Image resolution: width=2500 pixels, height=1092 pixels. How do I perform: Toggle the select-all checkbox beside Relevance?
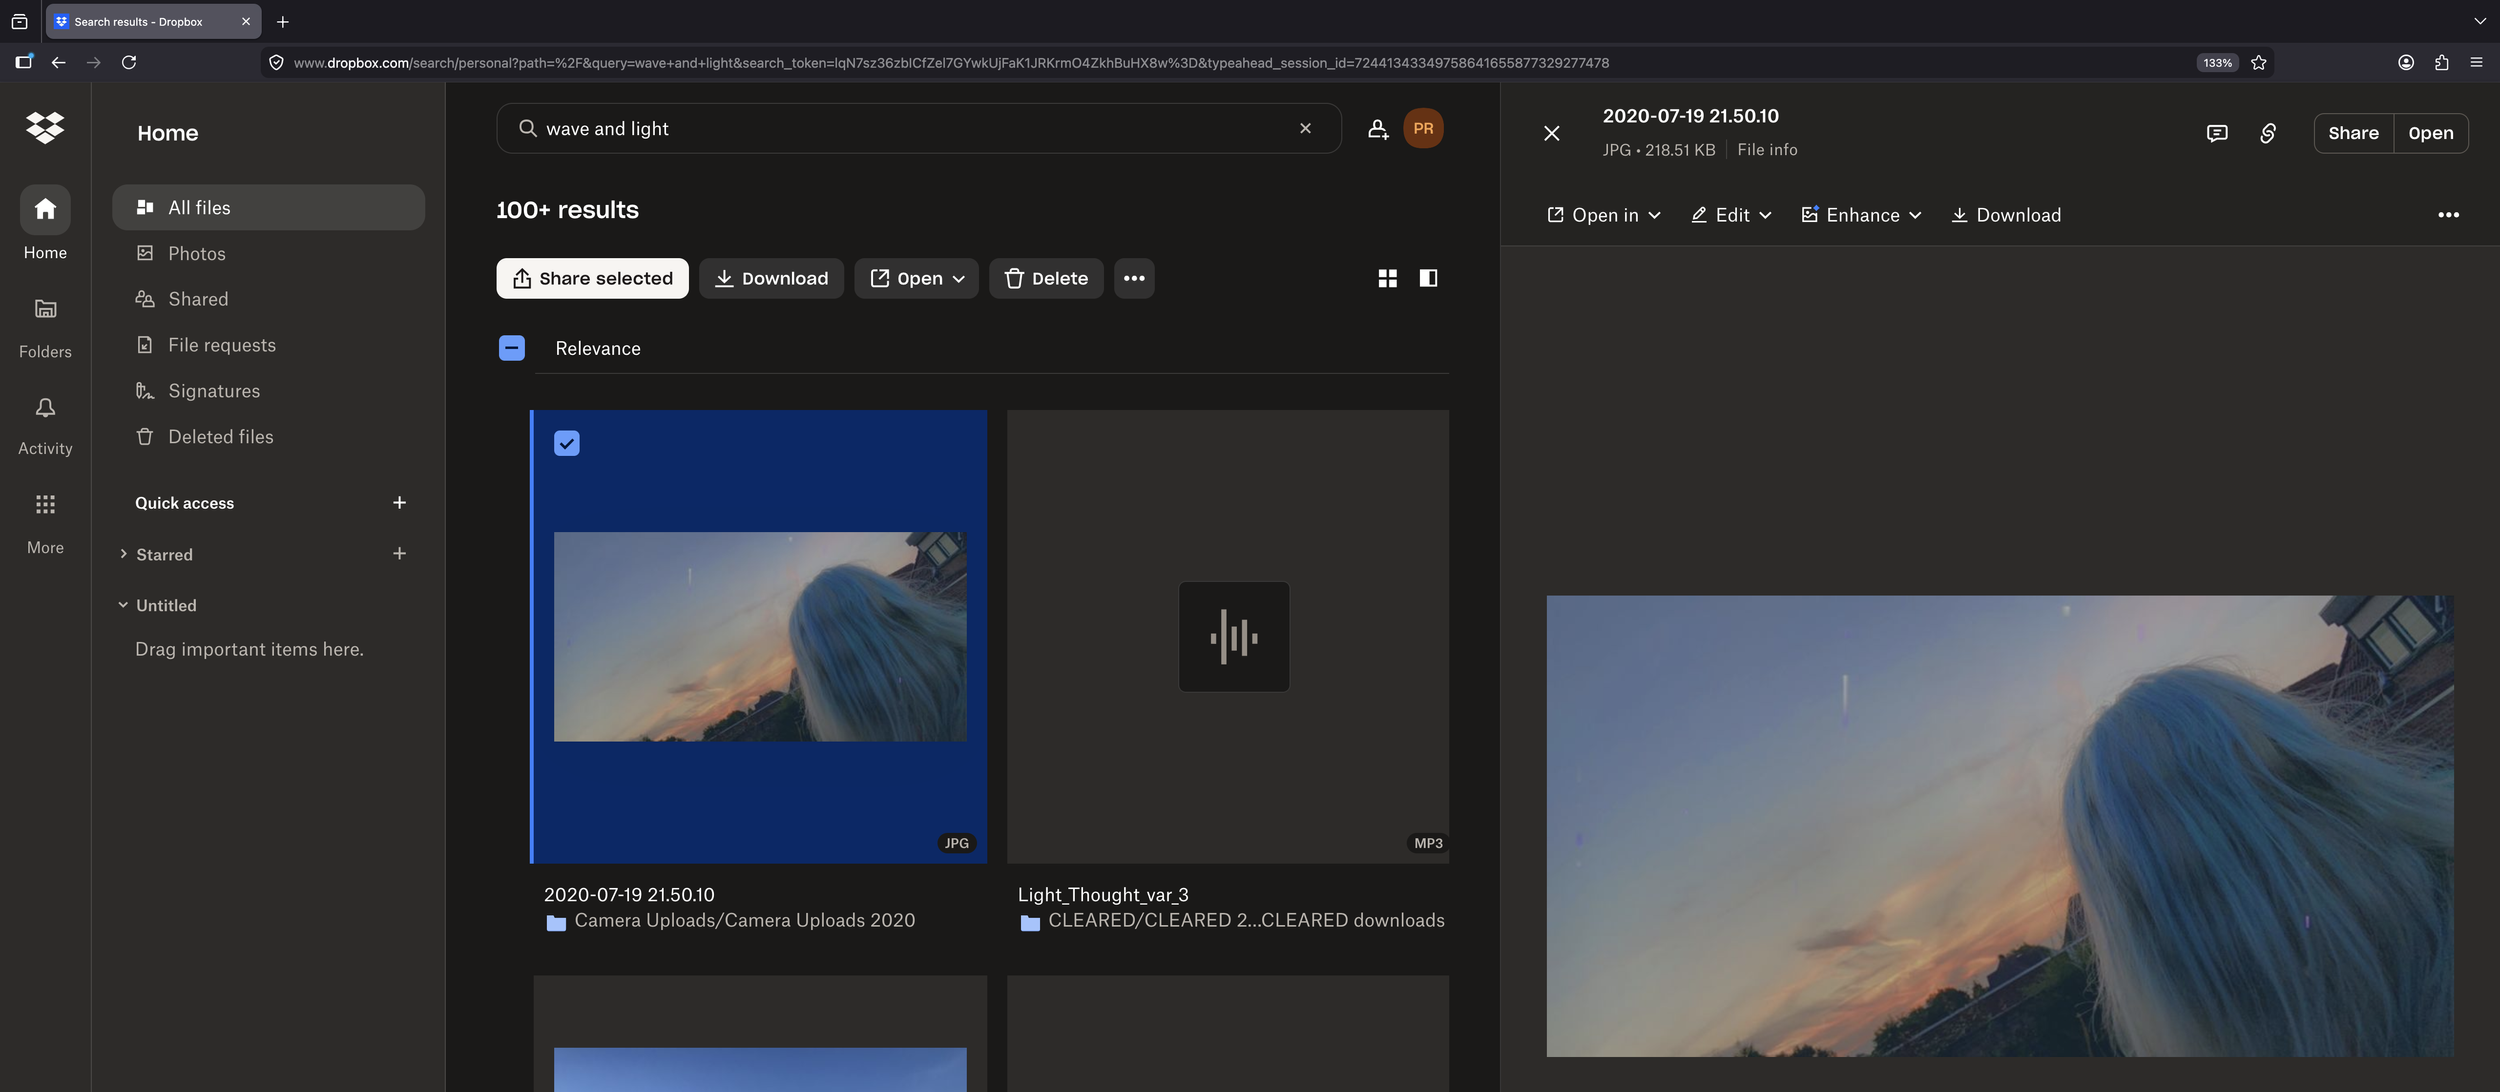click(512, 348)
